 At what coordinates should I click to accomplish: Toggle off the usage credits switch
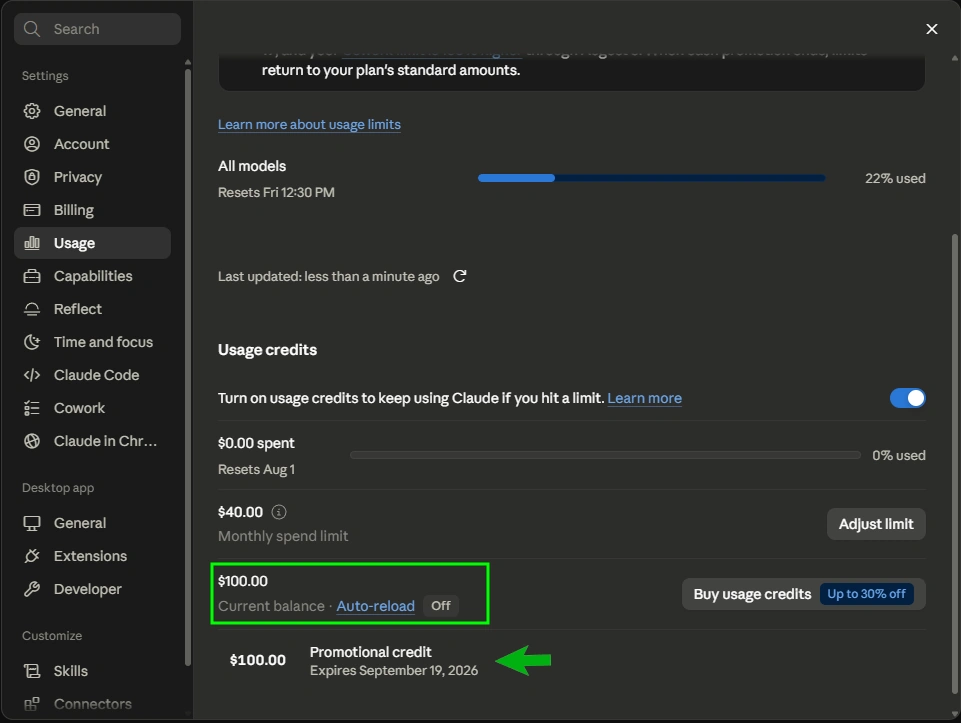908,398
